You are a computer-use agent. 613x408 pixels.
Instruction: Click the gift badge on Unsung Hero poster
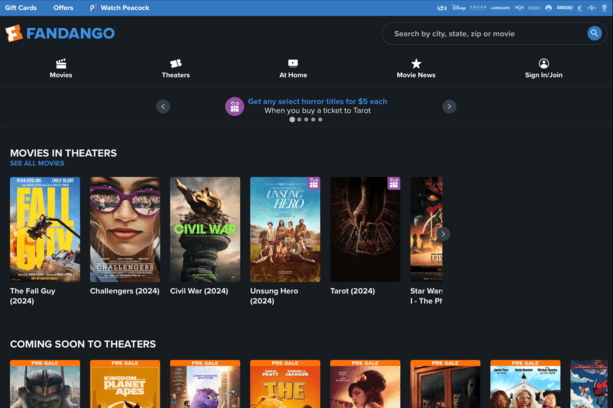coord(314,183)
